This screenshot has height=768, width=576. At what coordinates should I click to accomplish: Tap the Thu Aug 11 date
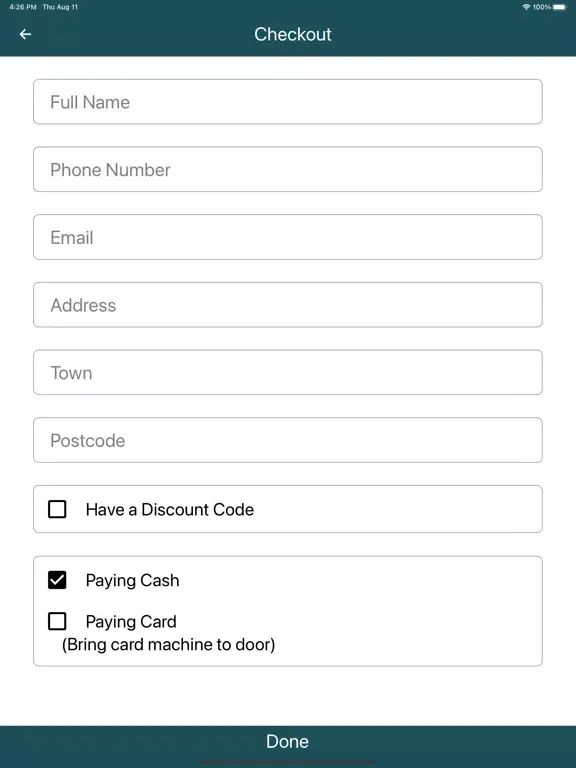tap(60, 7)
